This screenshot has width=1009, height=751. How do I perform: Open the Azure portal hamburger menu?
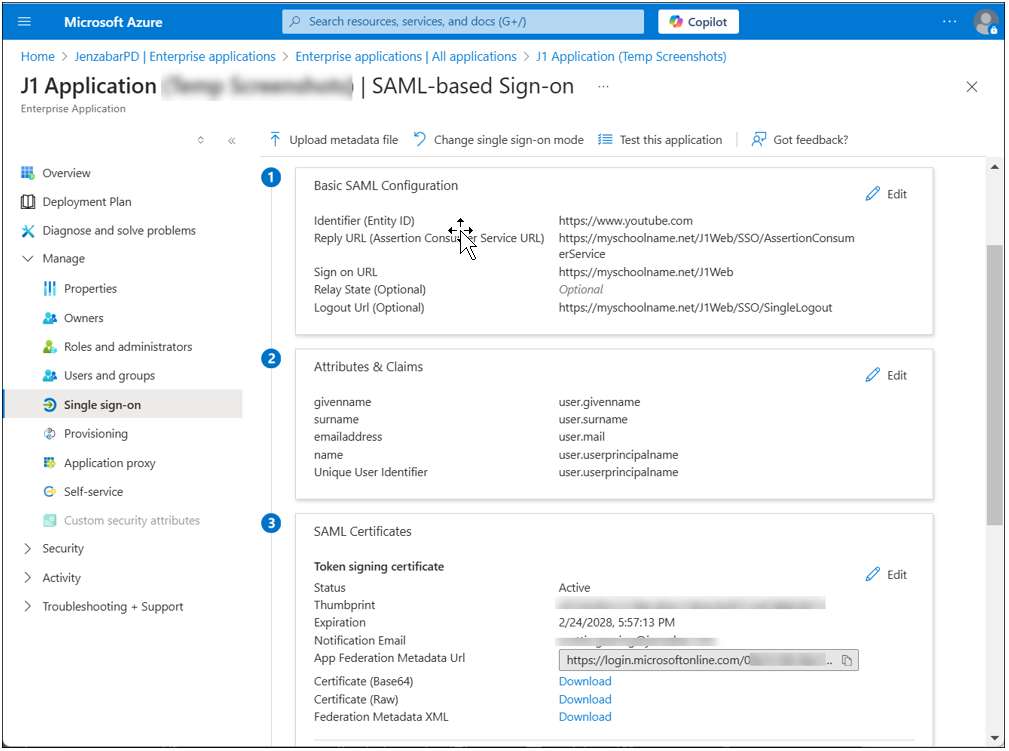click(24, 22)
